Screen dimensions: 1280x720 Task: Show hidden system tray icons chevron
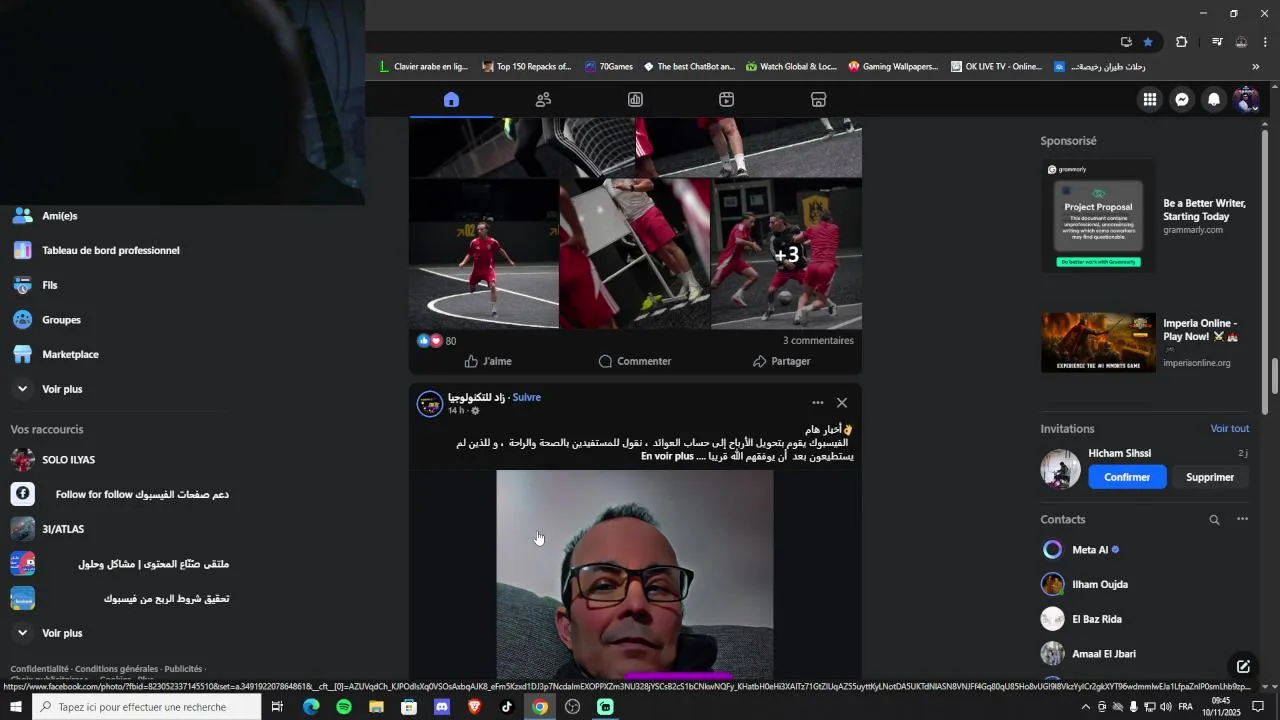(1086, 707)
